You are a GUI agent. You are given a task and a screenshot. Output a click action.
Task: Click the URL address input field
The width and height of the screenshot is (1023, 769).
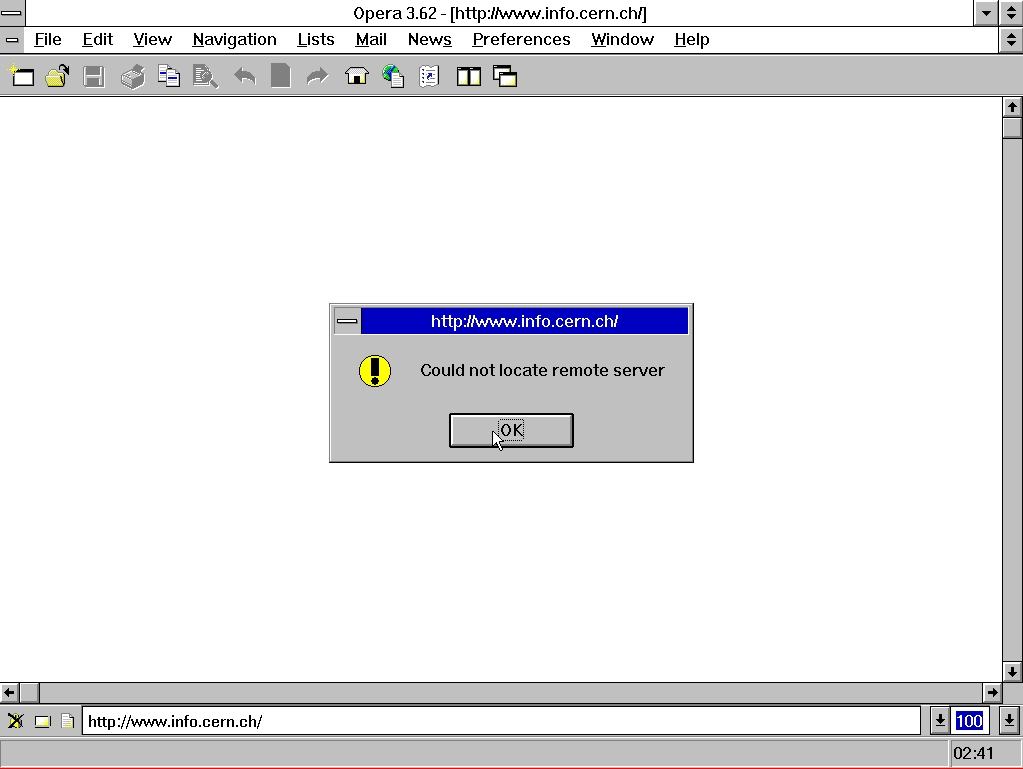pyautogui.click(x=501, y=721)
